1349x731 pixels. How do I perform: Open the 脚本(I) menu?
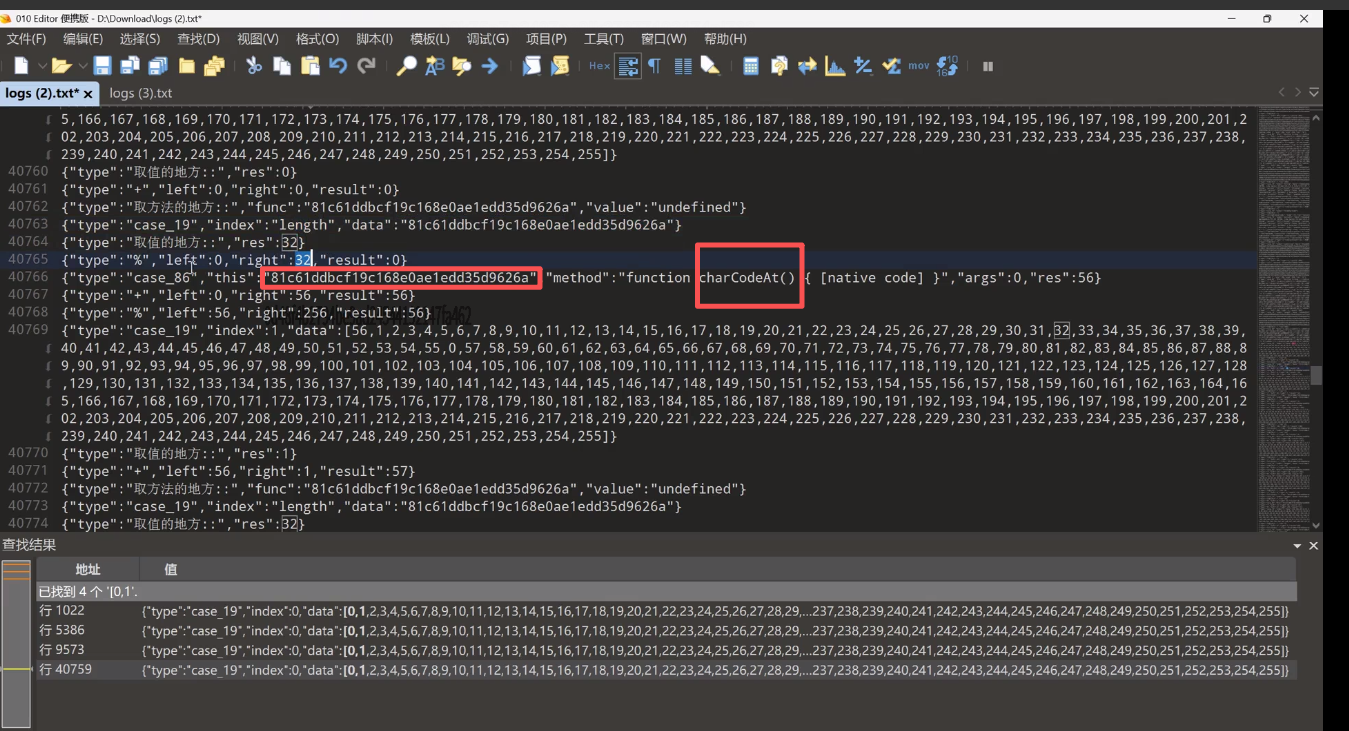pyautogui.click(x=375, y=39)
